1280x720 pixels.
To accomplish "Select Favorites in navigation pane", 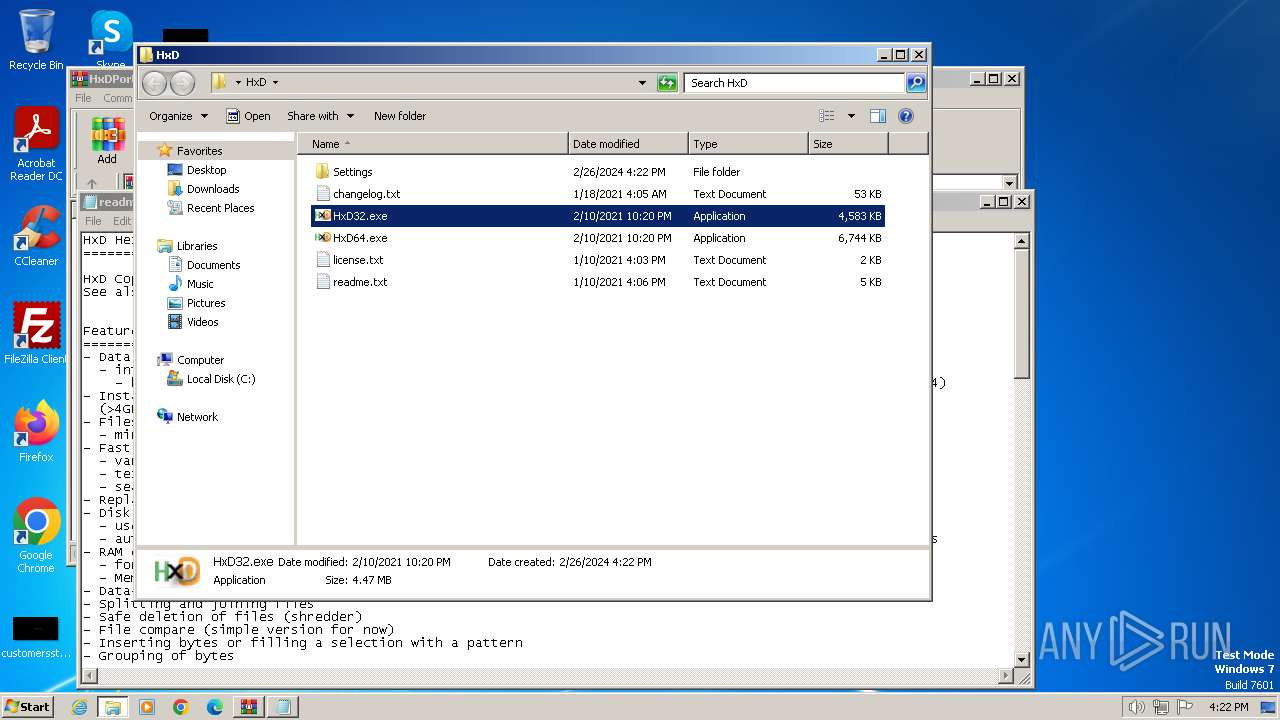I will coord(199,151).
